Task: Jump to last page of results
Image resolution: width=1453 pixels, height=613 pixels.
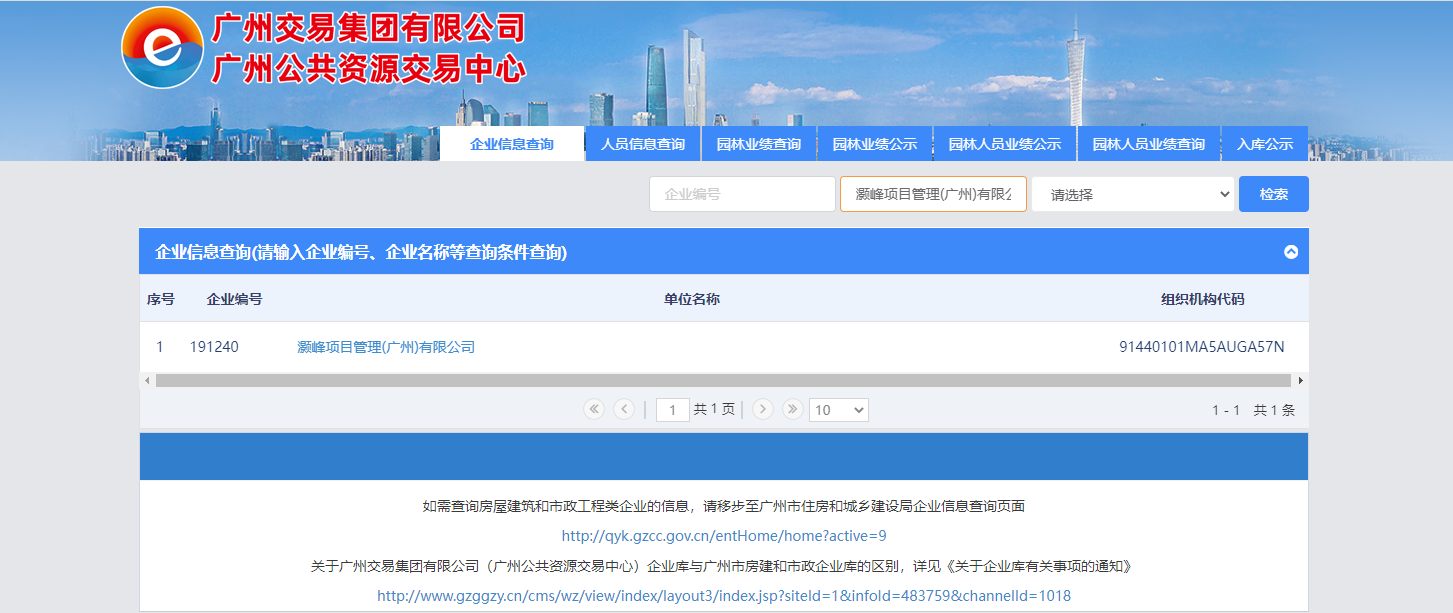Action: [793, 409]
